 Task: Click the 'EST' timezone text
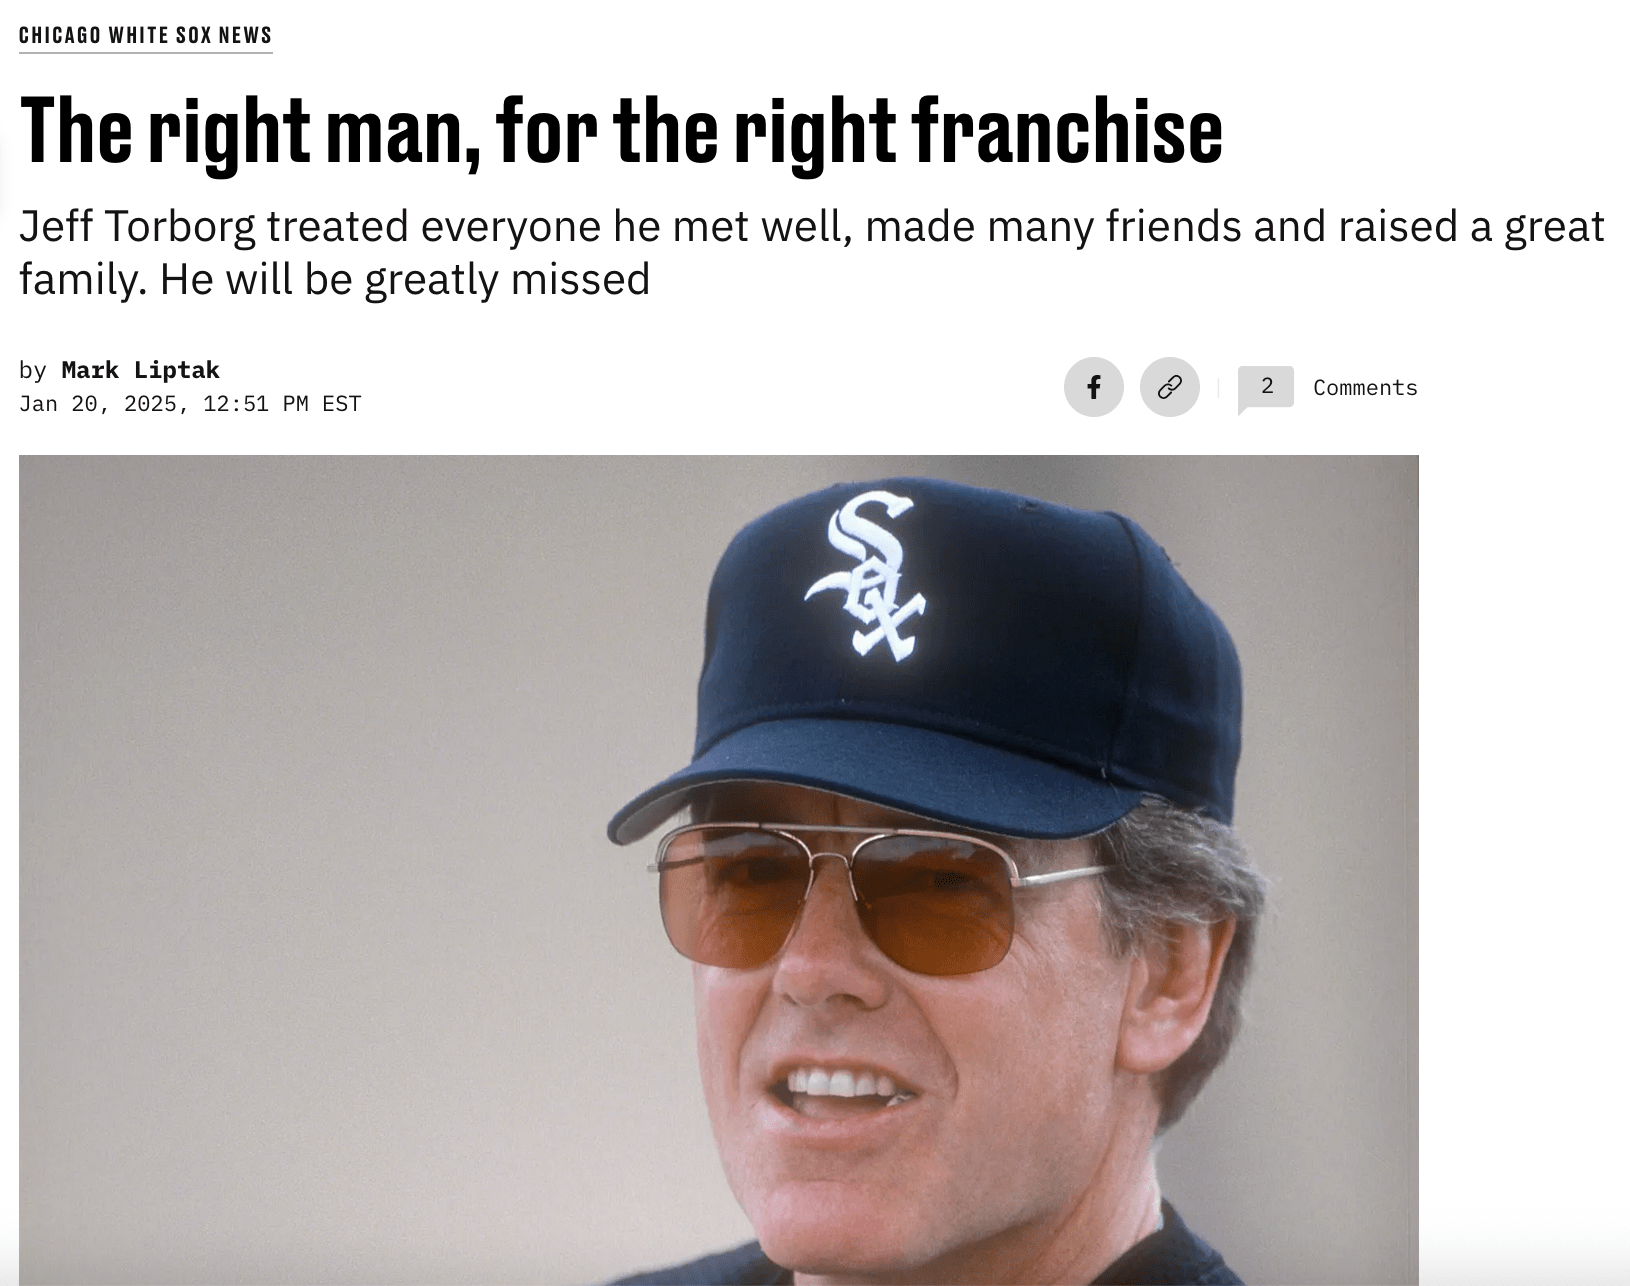342,404
